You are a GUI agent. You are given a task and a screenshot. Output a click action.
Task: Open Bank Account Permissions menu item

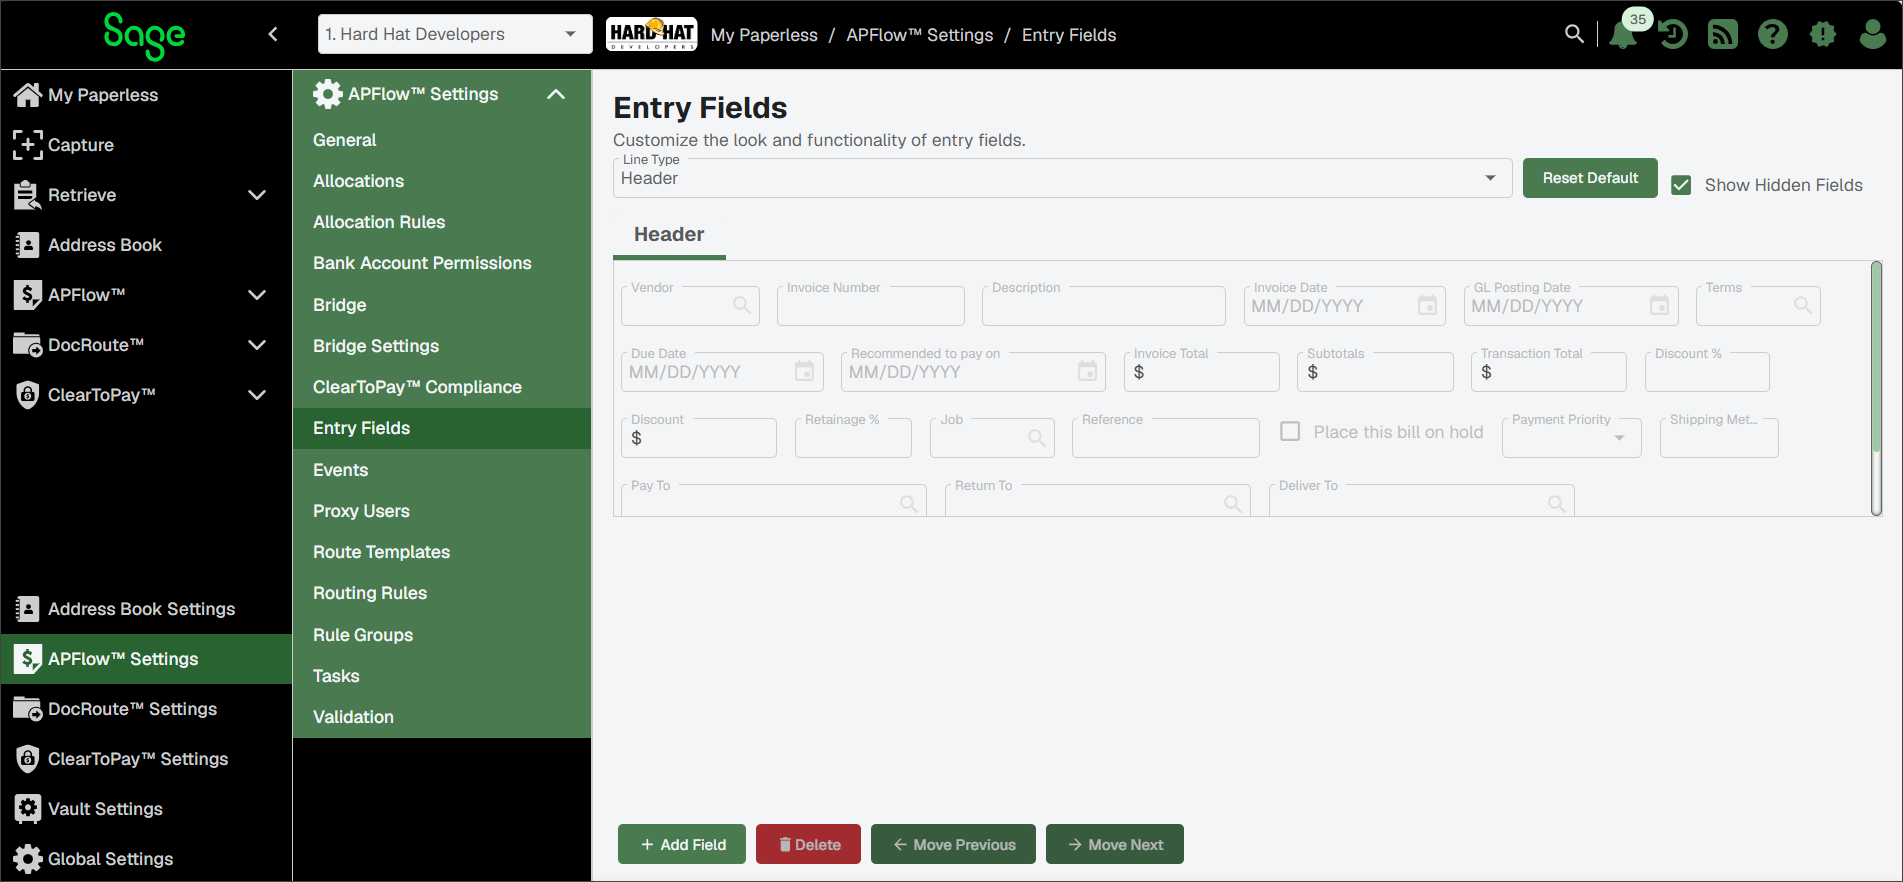442,263
